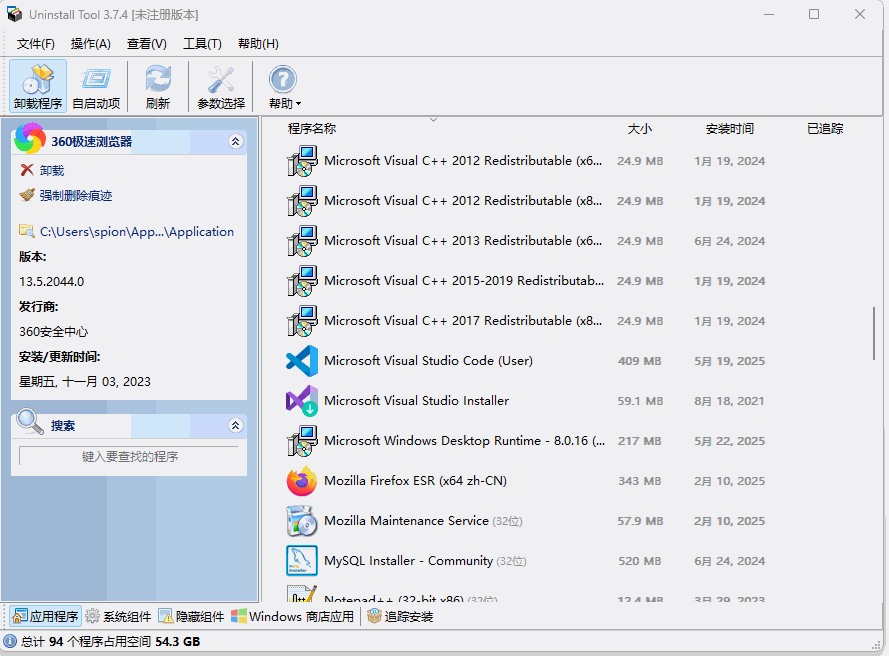Collapse the 360极速浏览器 details panel

pos(236,142)
